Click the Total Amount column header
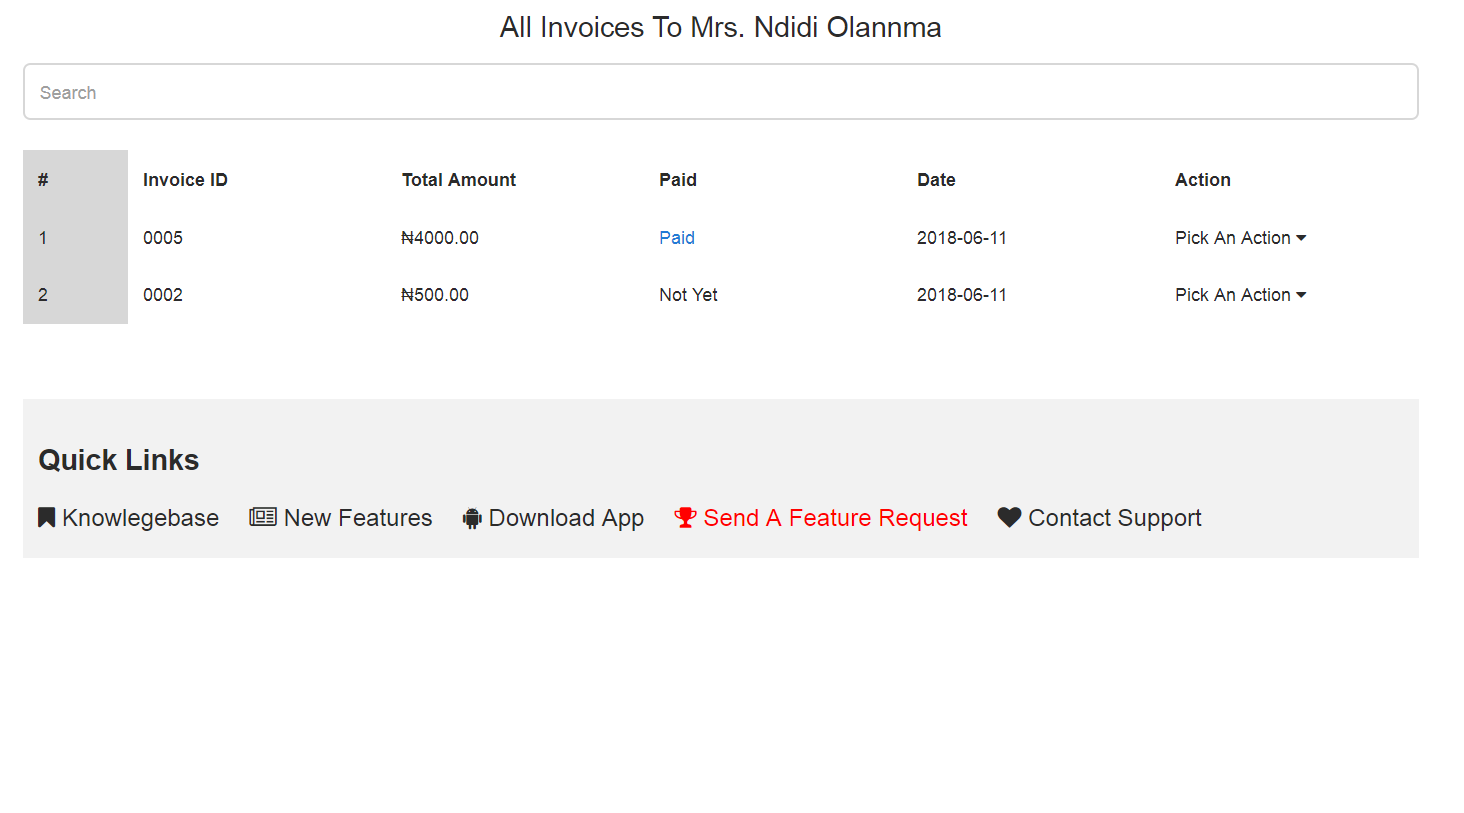 459,180
